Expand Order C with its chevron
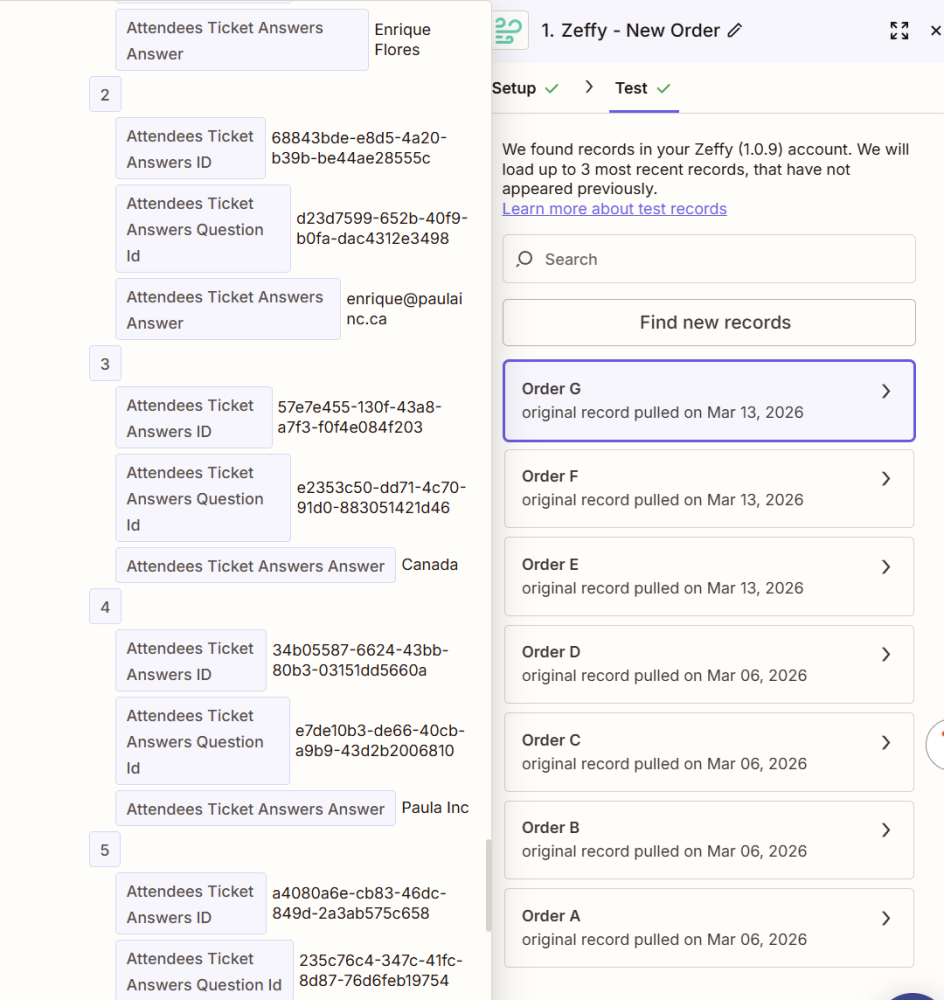Viewport: 944px width, 1000px height. 886,742
